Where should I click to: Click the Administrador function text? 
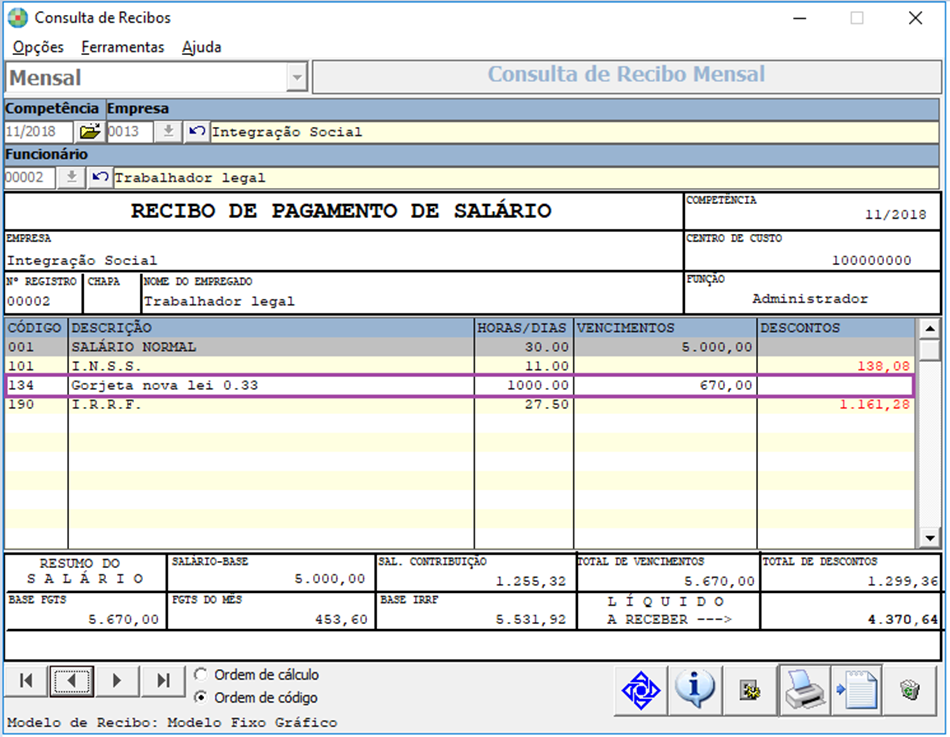[810, 299]
